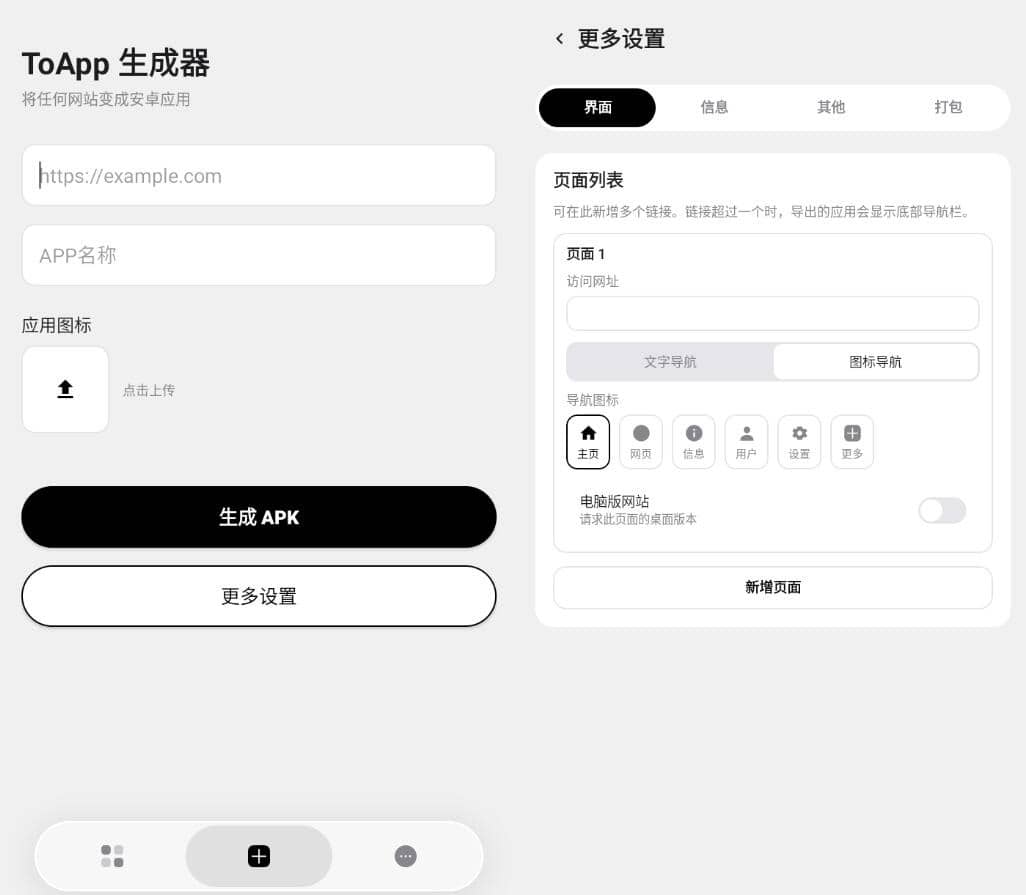Enable the 电脑版网站 desktop site toggle
Screen dimensions: 1026x895
click(x=942, y=511)
